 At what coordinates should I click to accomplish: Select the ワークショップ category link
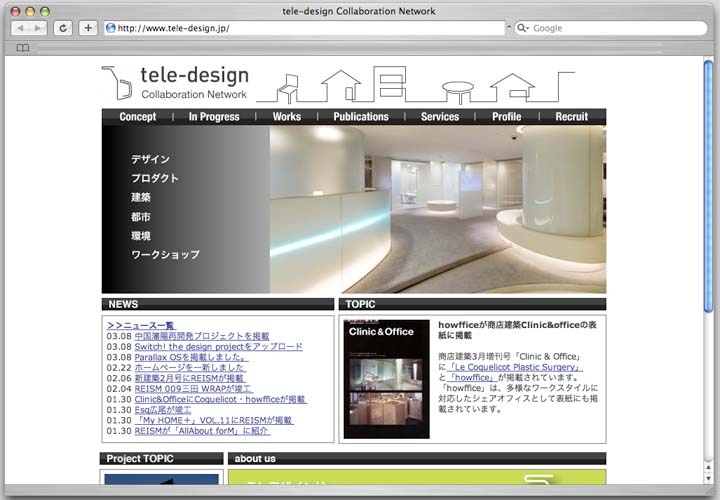[165, 255]
